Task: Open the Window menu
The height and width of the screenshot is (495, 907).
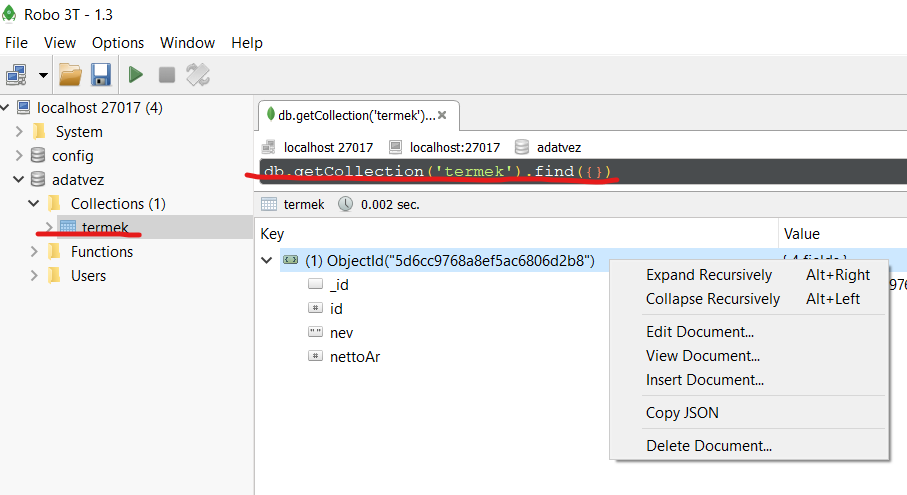Action: 187,43
